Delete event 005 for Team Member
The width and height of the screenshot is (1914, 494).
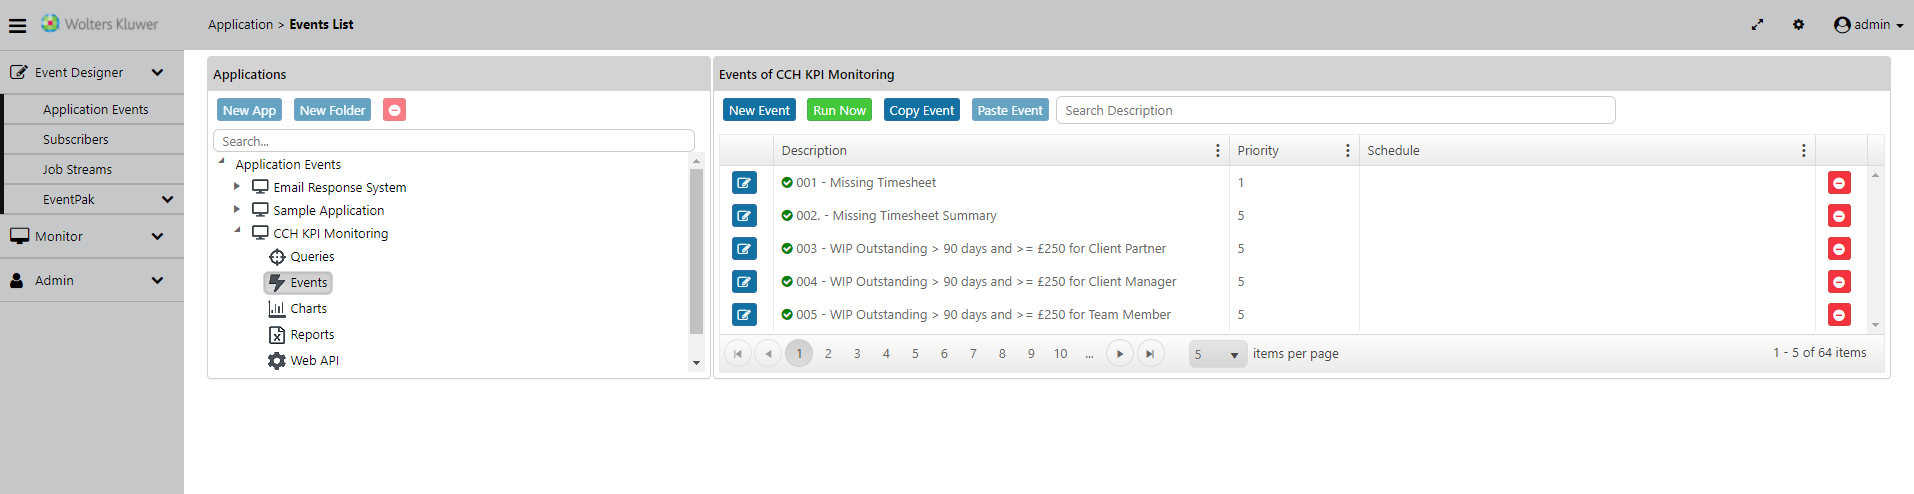(x=1839, y=315)
